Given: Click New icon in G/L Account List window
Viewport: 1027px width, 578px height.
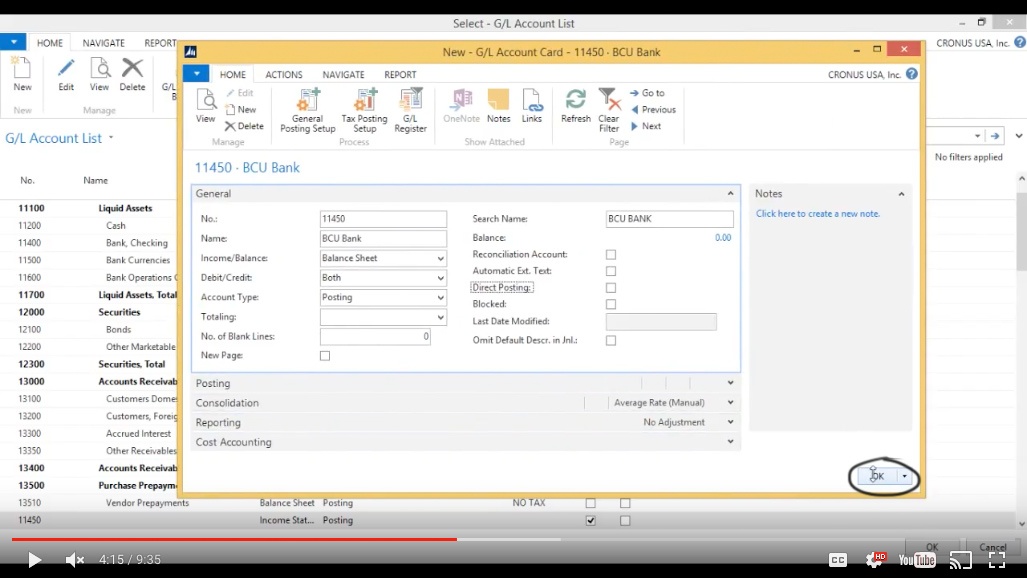Looking at the screenshot, I should (22, 75).
